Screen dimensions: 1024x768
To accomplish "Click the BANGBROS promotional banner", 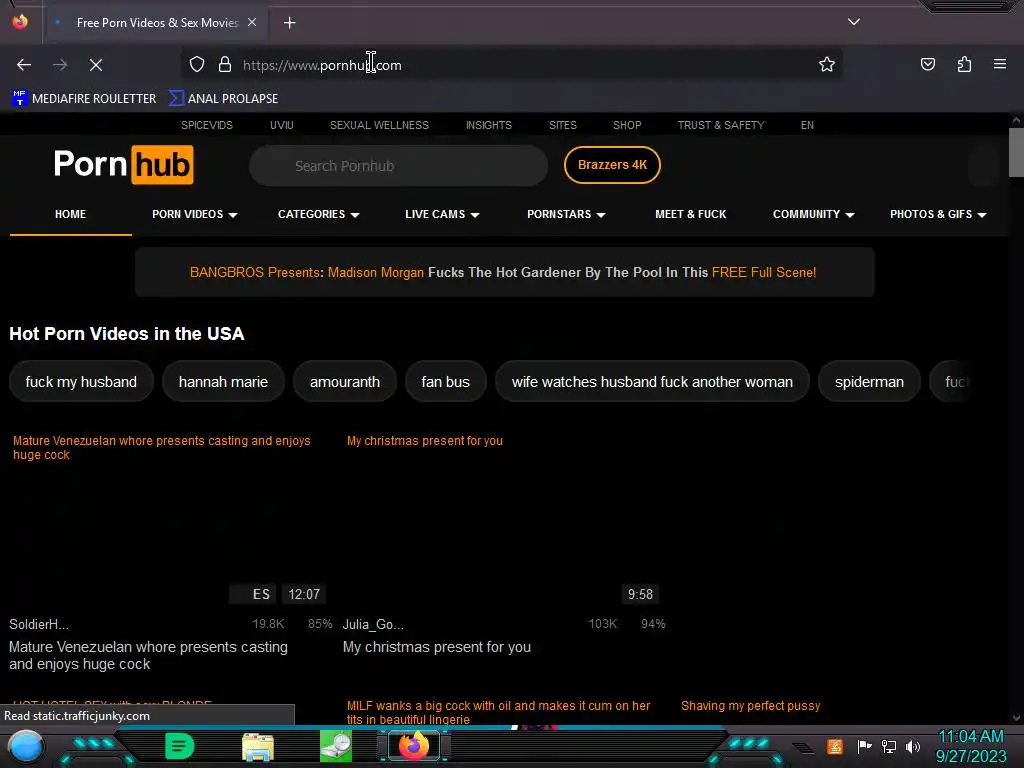I will tap(504, 272).
